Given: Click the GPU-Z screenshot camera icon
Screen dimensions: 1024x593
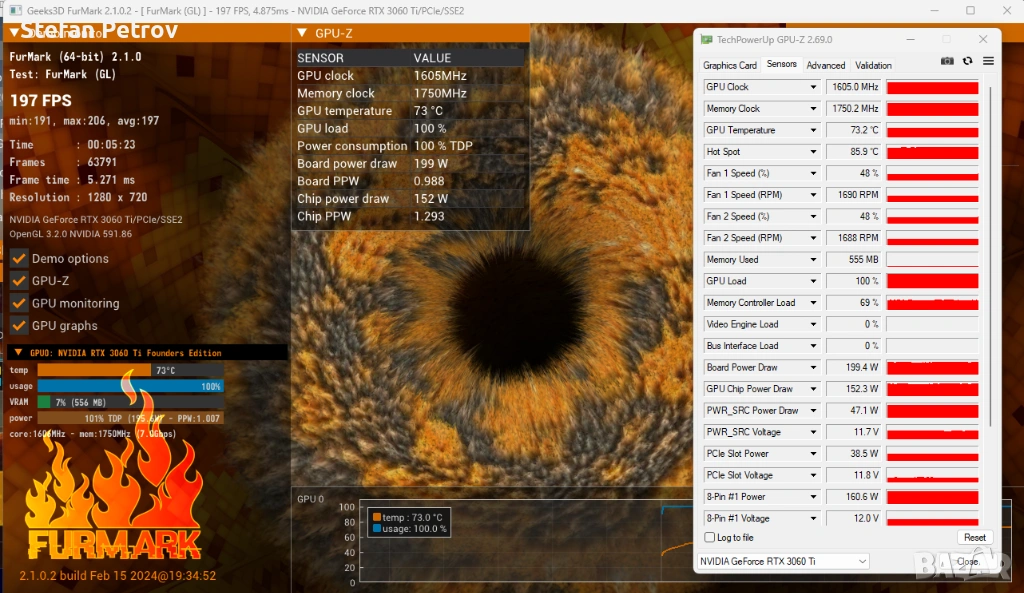Looking at the screenshot, I should pyautogui.click(x=947, y=62).
